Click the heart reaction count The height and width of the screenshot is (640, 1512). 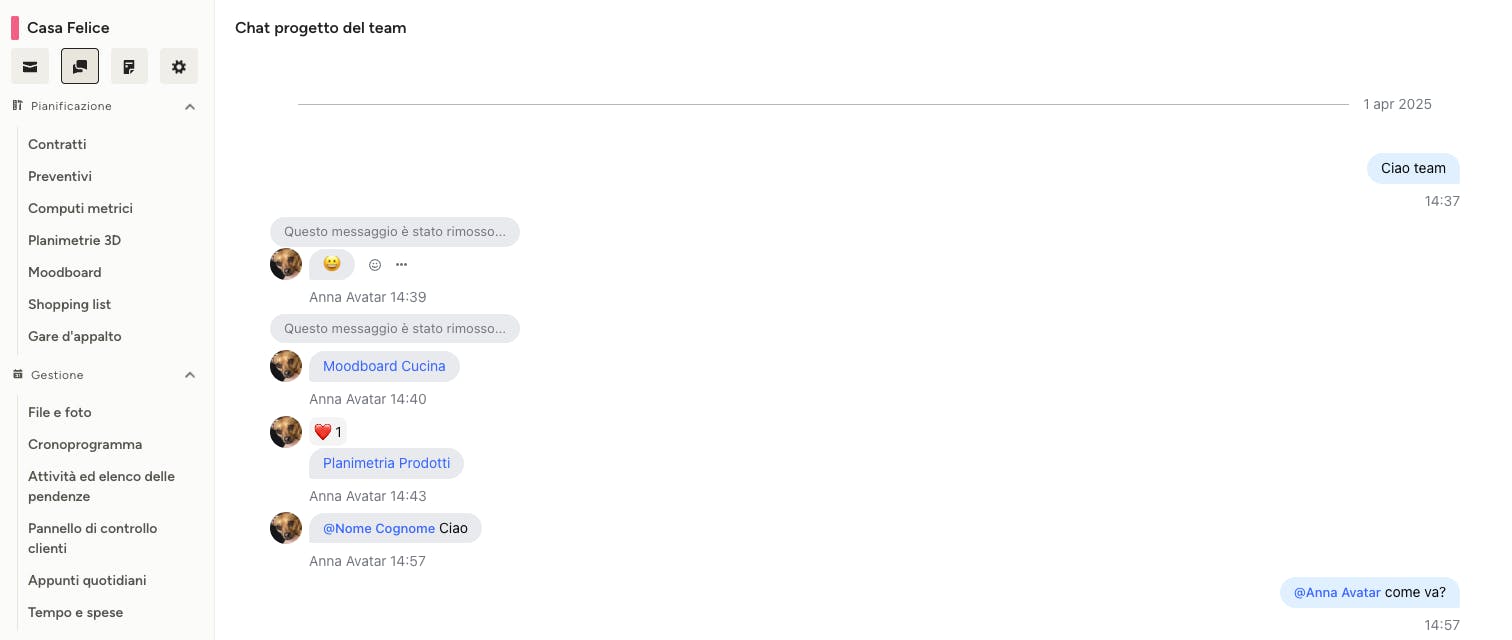click(x=328, y=432)
